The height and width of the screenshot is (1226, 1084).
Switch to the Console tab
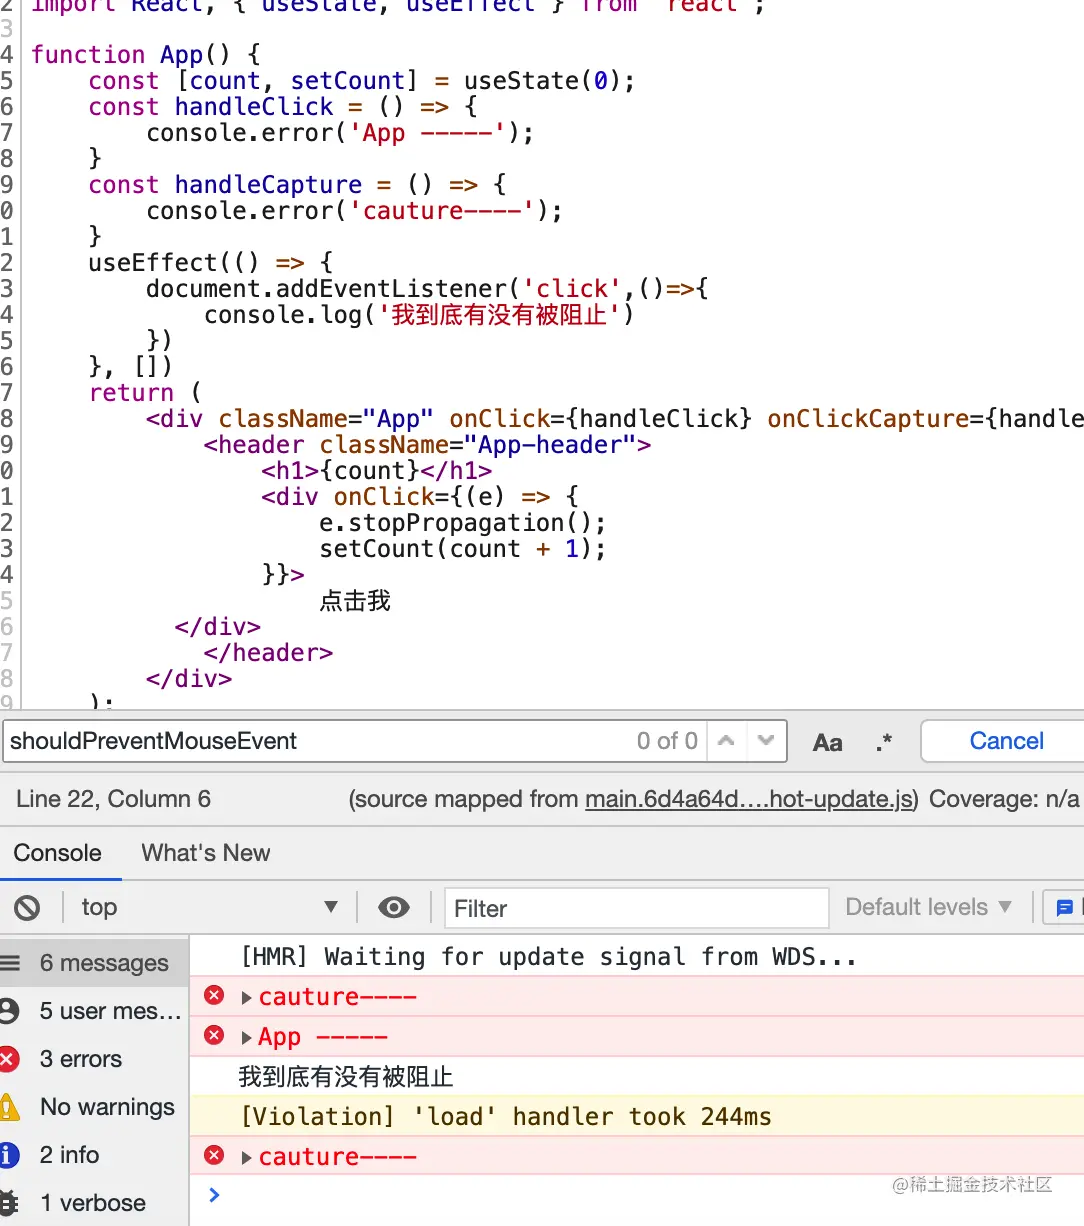(58, 853)
